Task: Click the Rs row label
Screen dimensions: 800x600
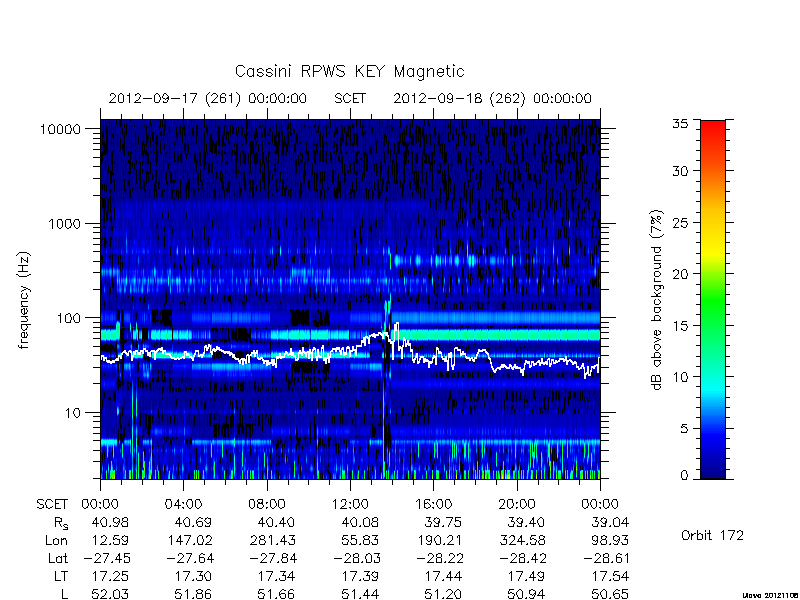Action: click(61, 523)
